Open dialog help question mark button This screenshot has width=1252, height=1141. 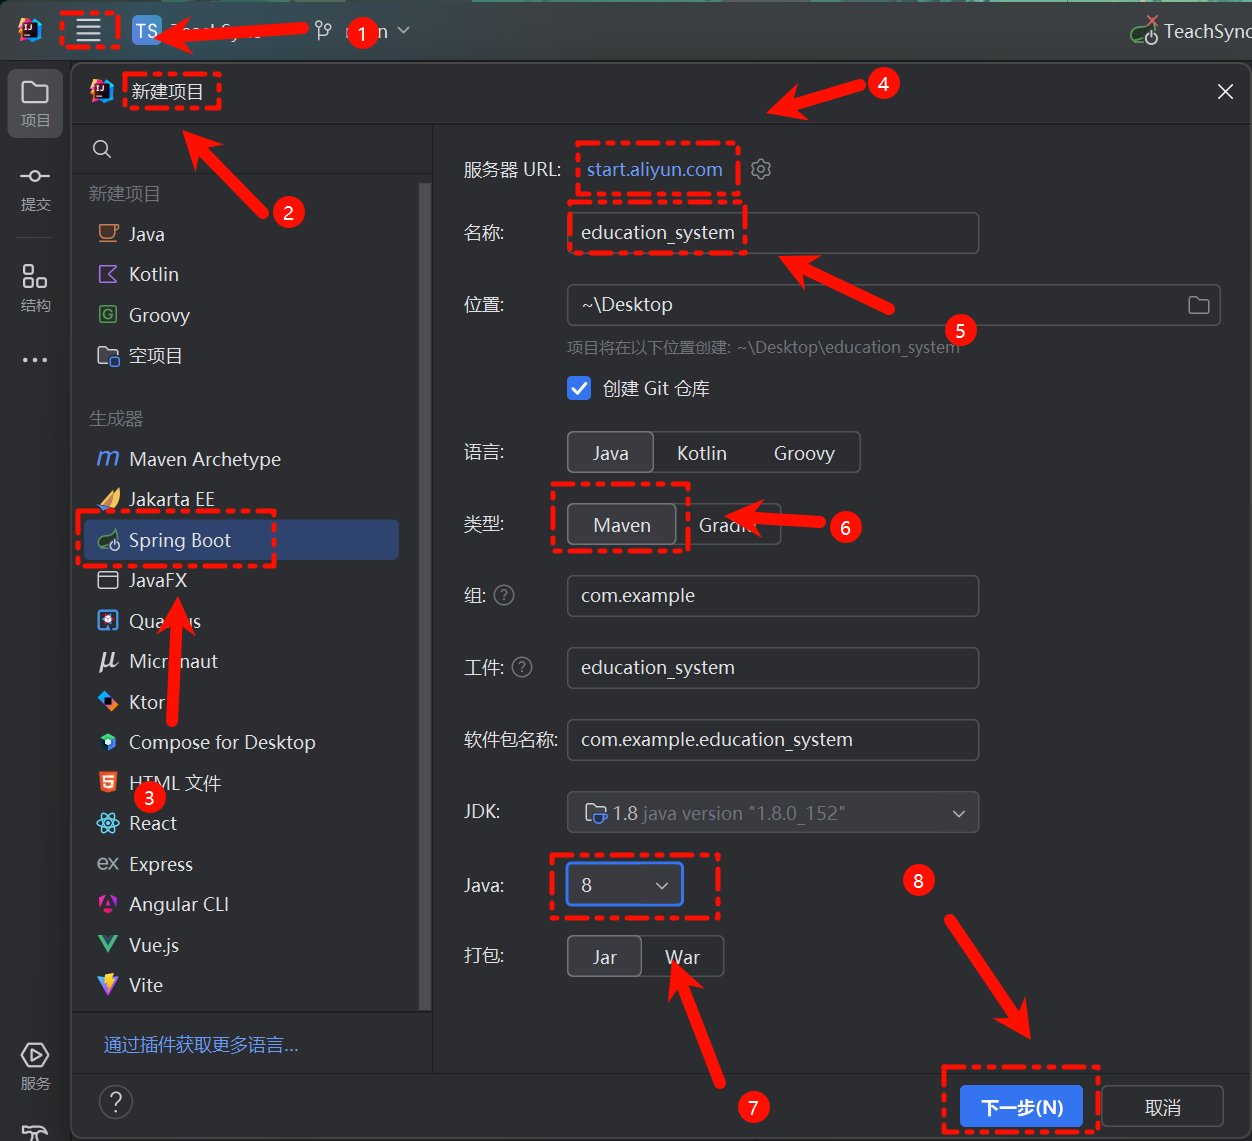pyautogui.click(x=116, y=1102)
